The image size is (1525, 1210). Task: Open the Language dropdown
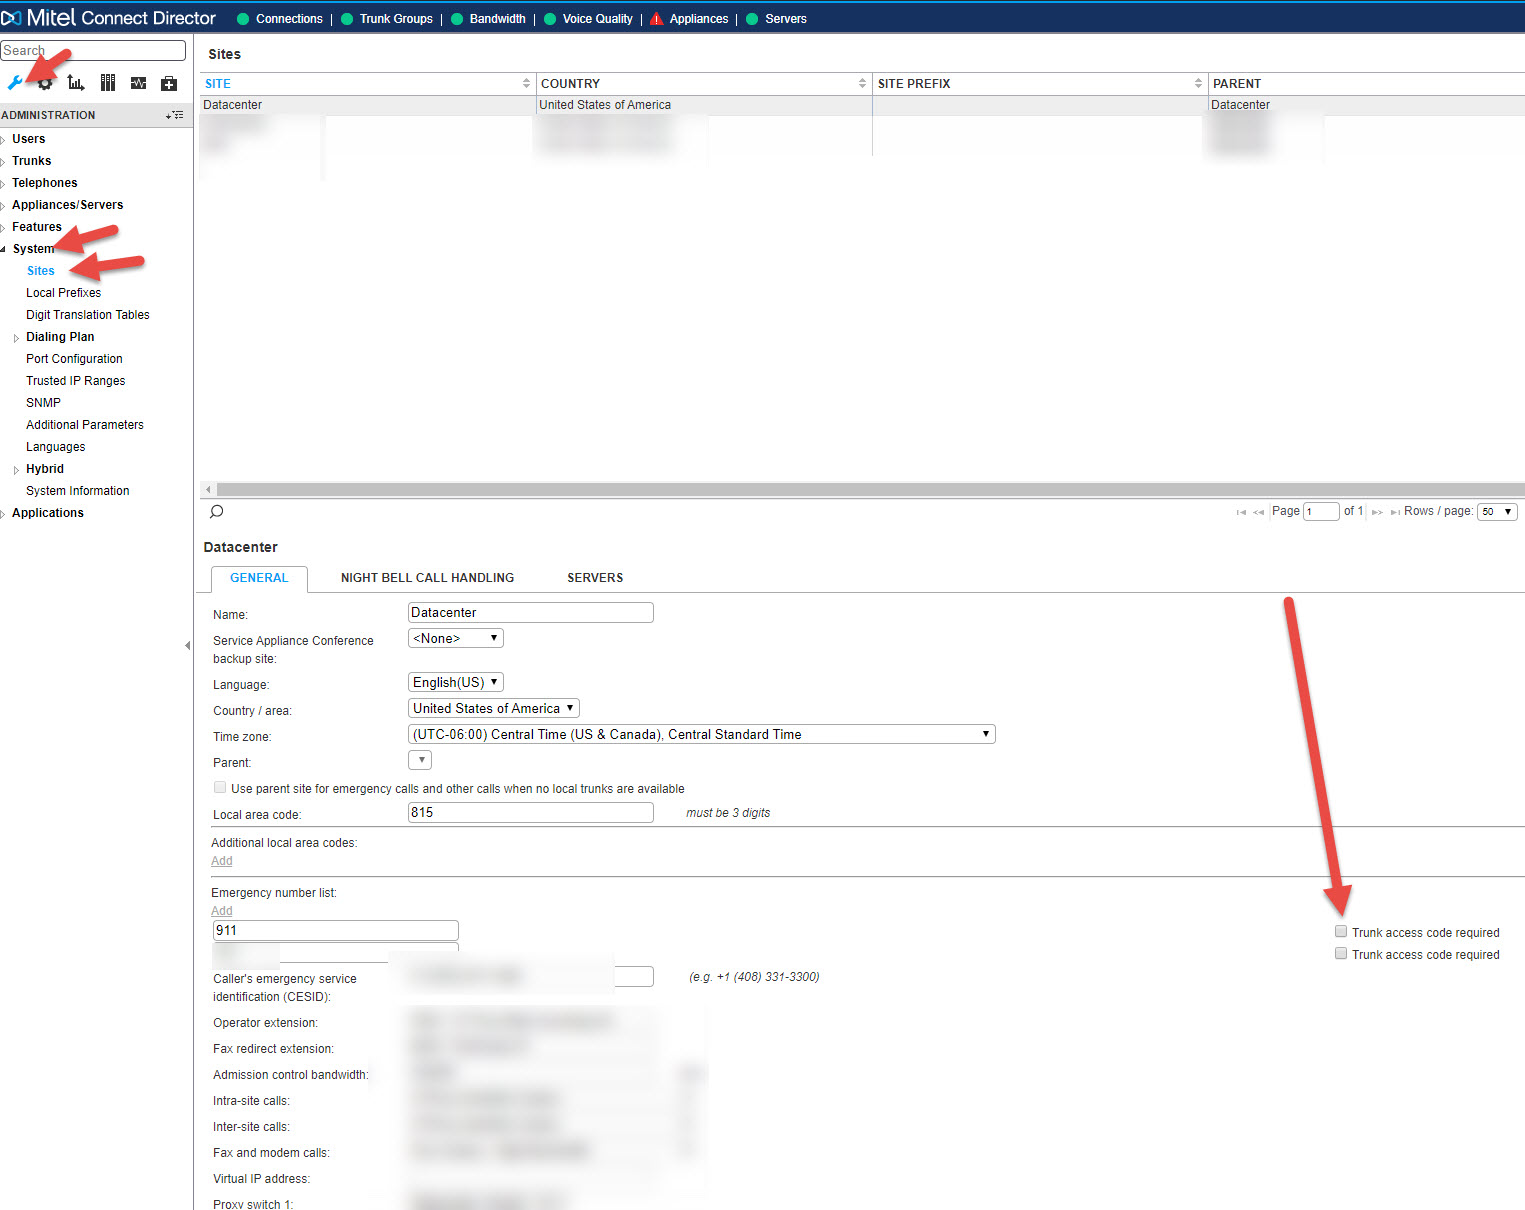pyautogui.click(x=456, y=682)
